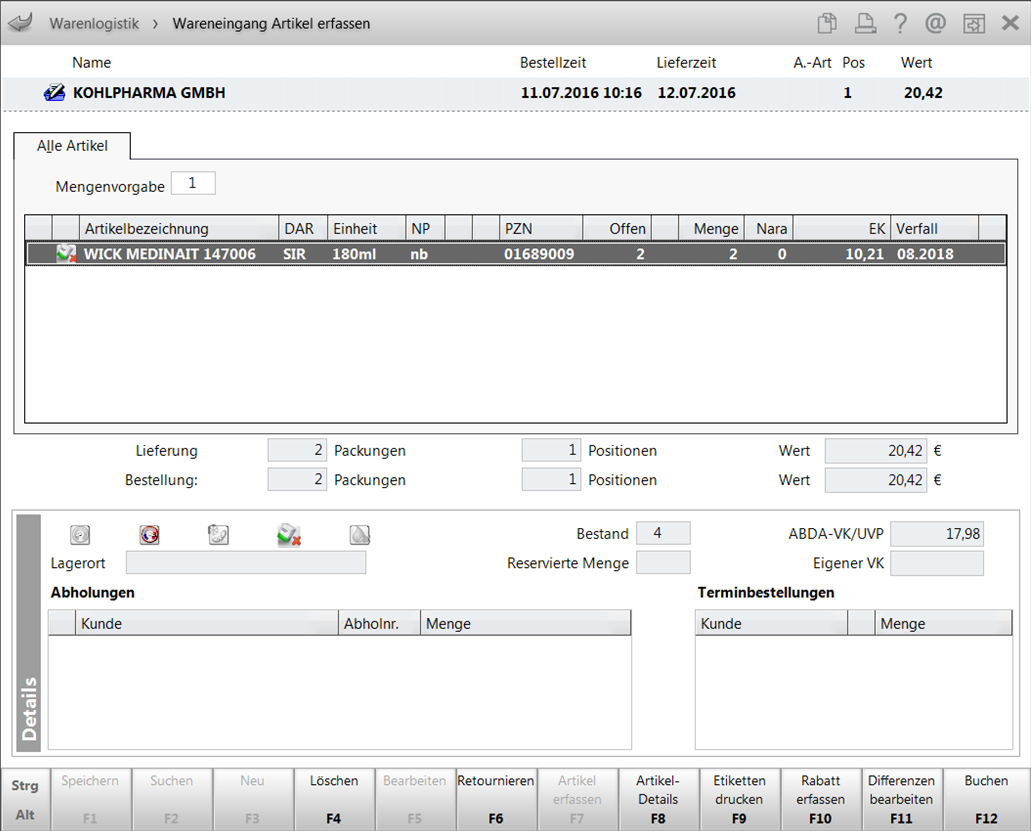Image resolution: width=1031 pixels, height=831 pixels.
Task: Click the window export arrow icon in title bar
Action: pos(974,24)
